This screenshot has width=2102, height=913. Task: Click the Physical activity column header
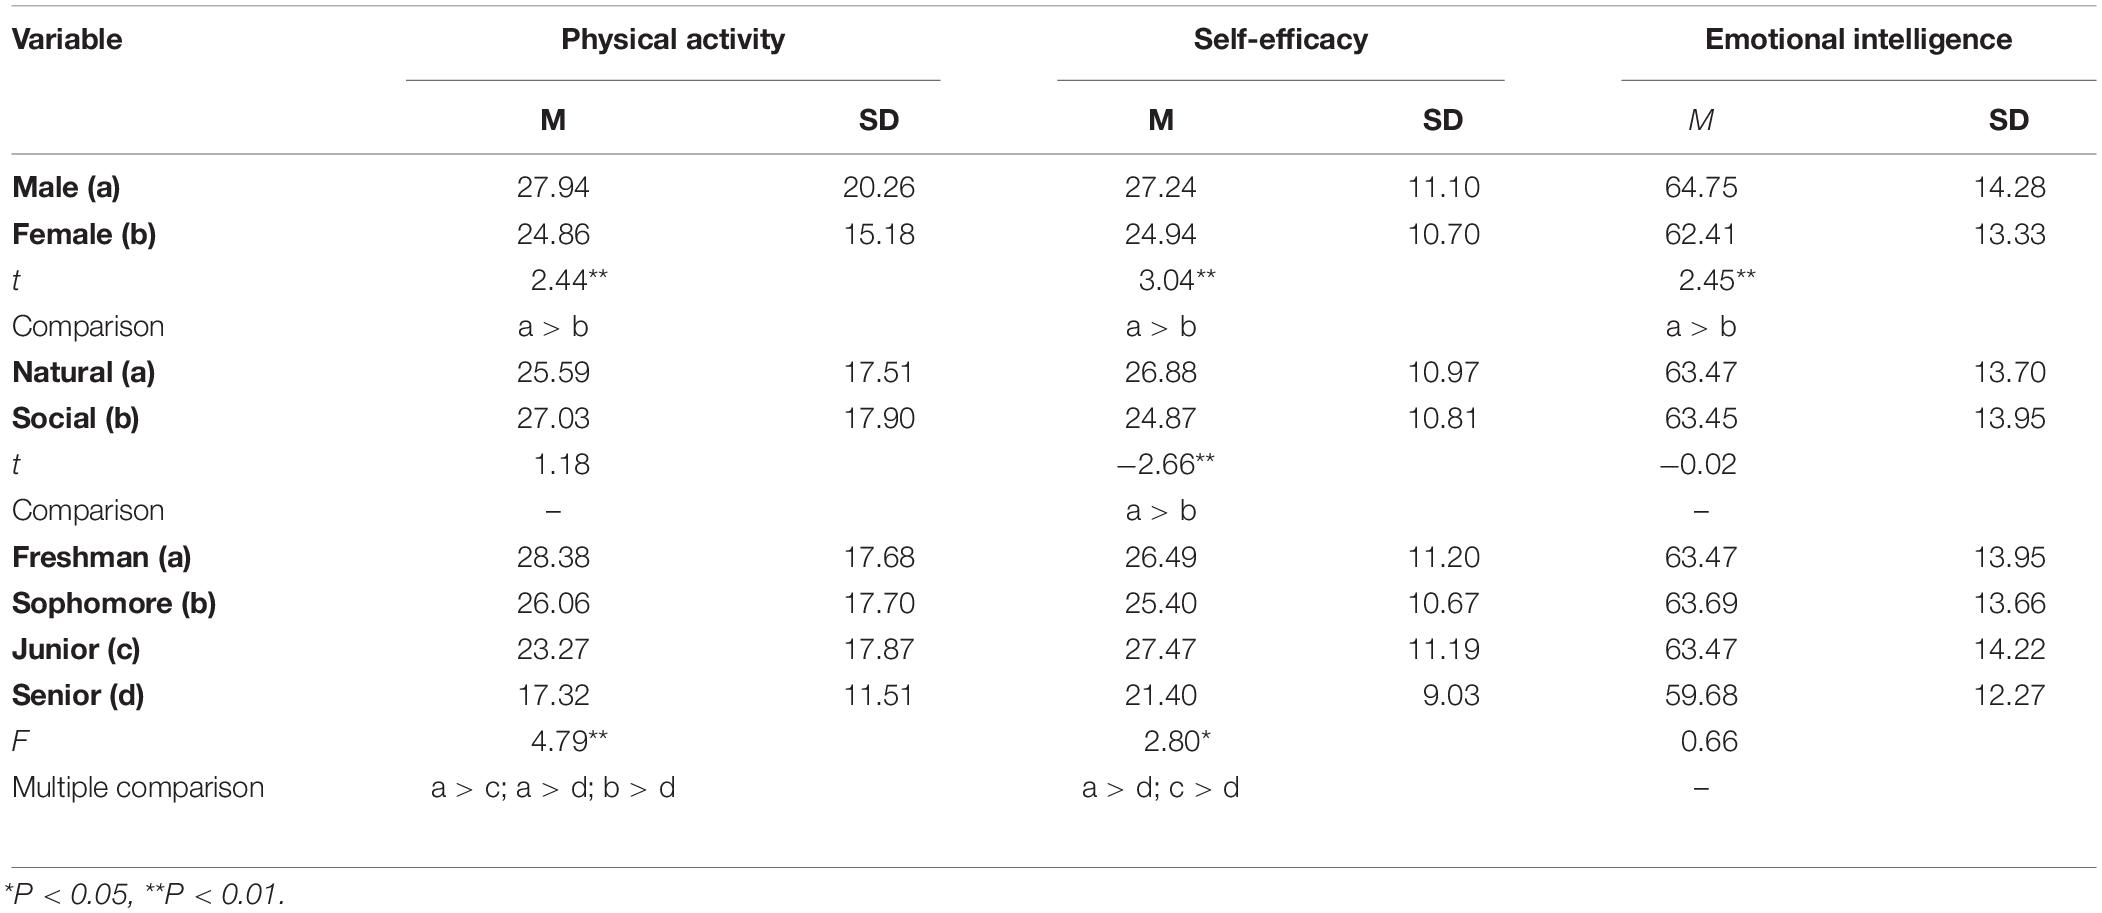click(673, 40)
